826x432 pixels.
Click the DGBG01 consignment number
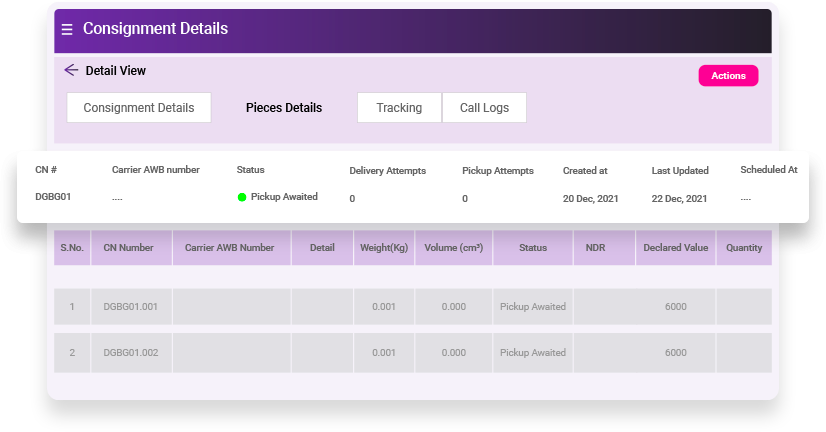tap(53, 197)
